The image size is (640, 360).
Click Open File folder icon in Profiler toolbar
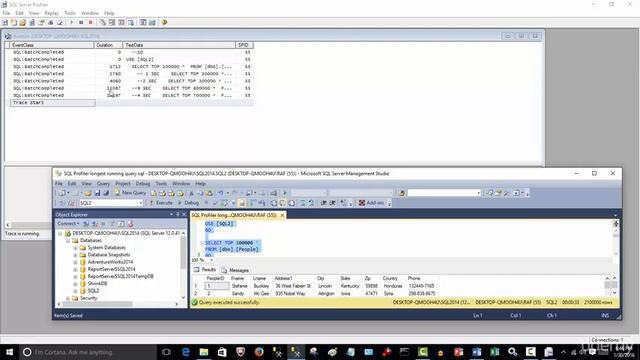(23, 22)
